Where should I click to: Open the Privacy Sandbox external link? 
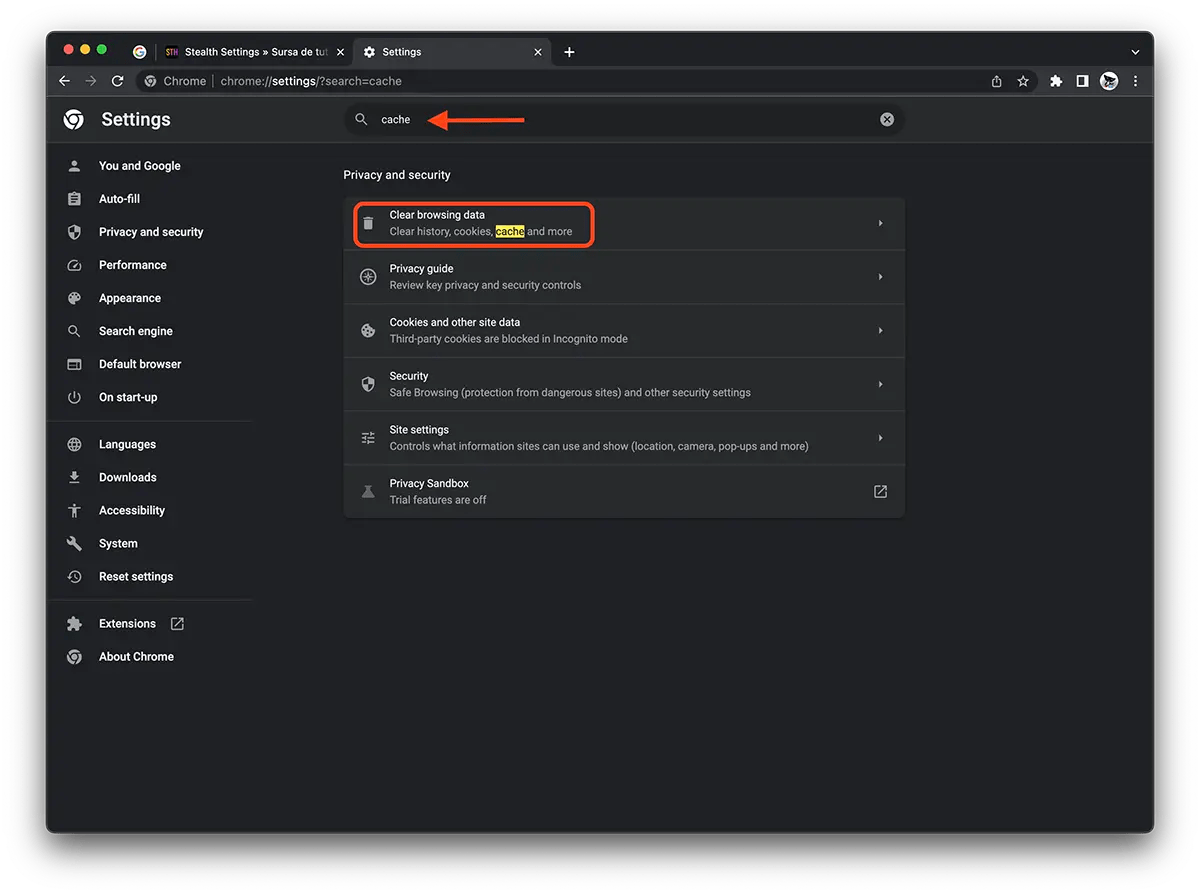coord(879,491)
